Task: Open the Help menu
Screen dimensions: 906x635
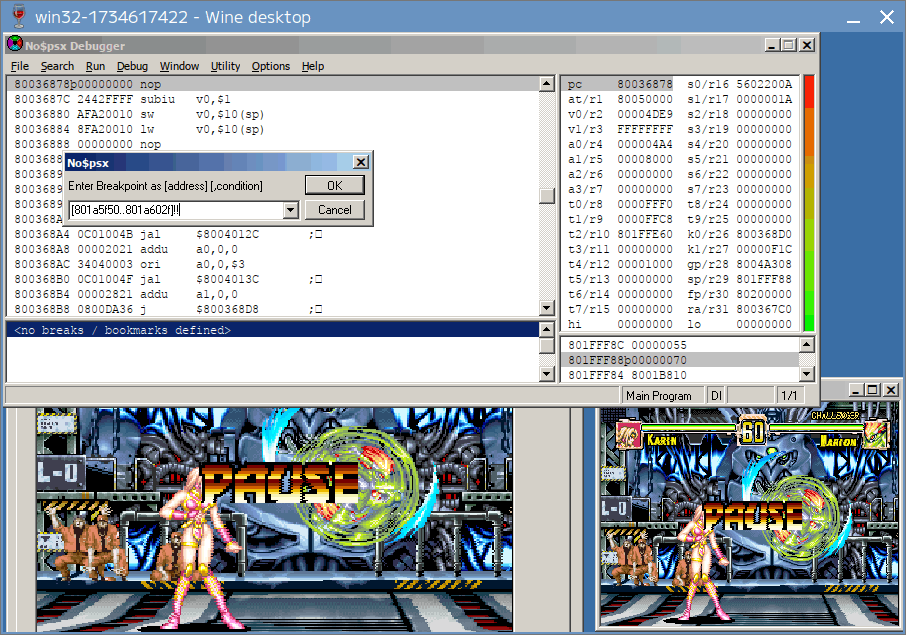Action: coord(313,66)
